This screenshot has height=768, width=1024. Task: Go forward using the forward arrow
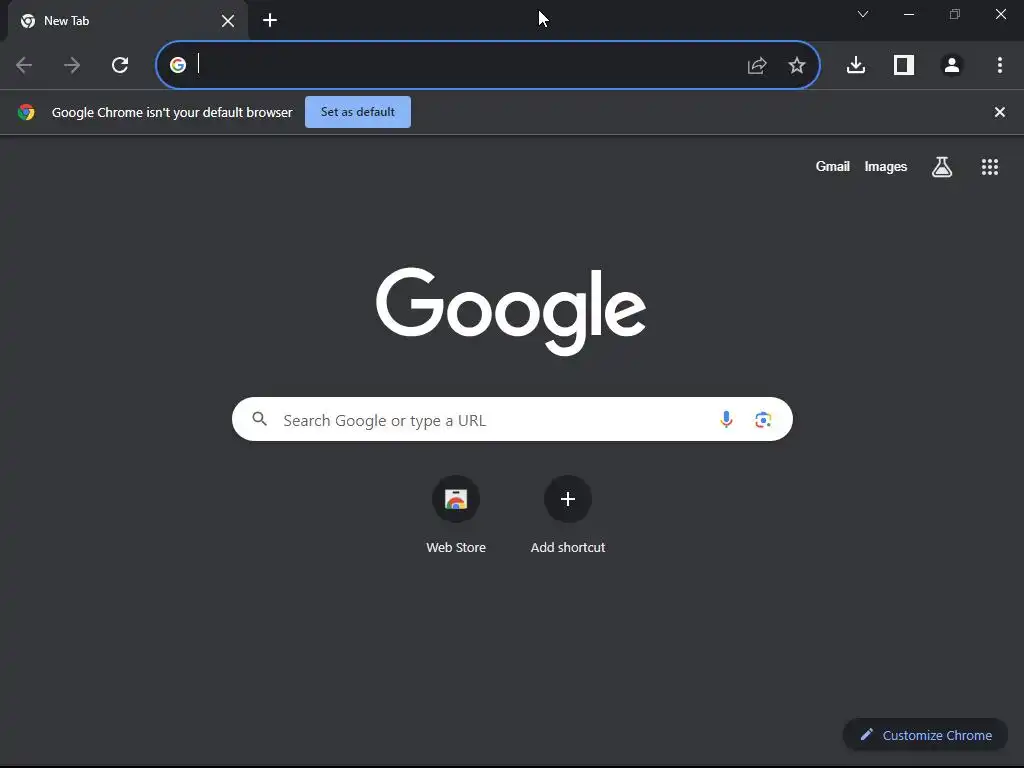pos(72,65)
